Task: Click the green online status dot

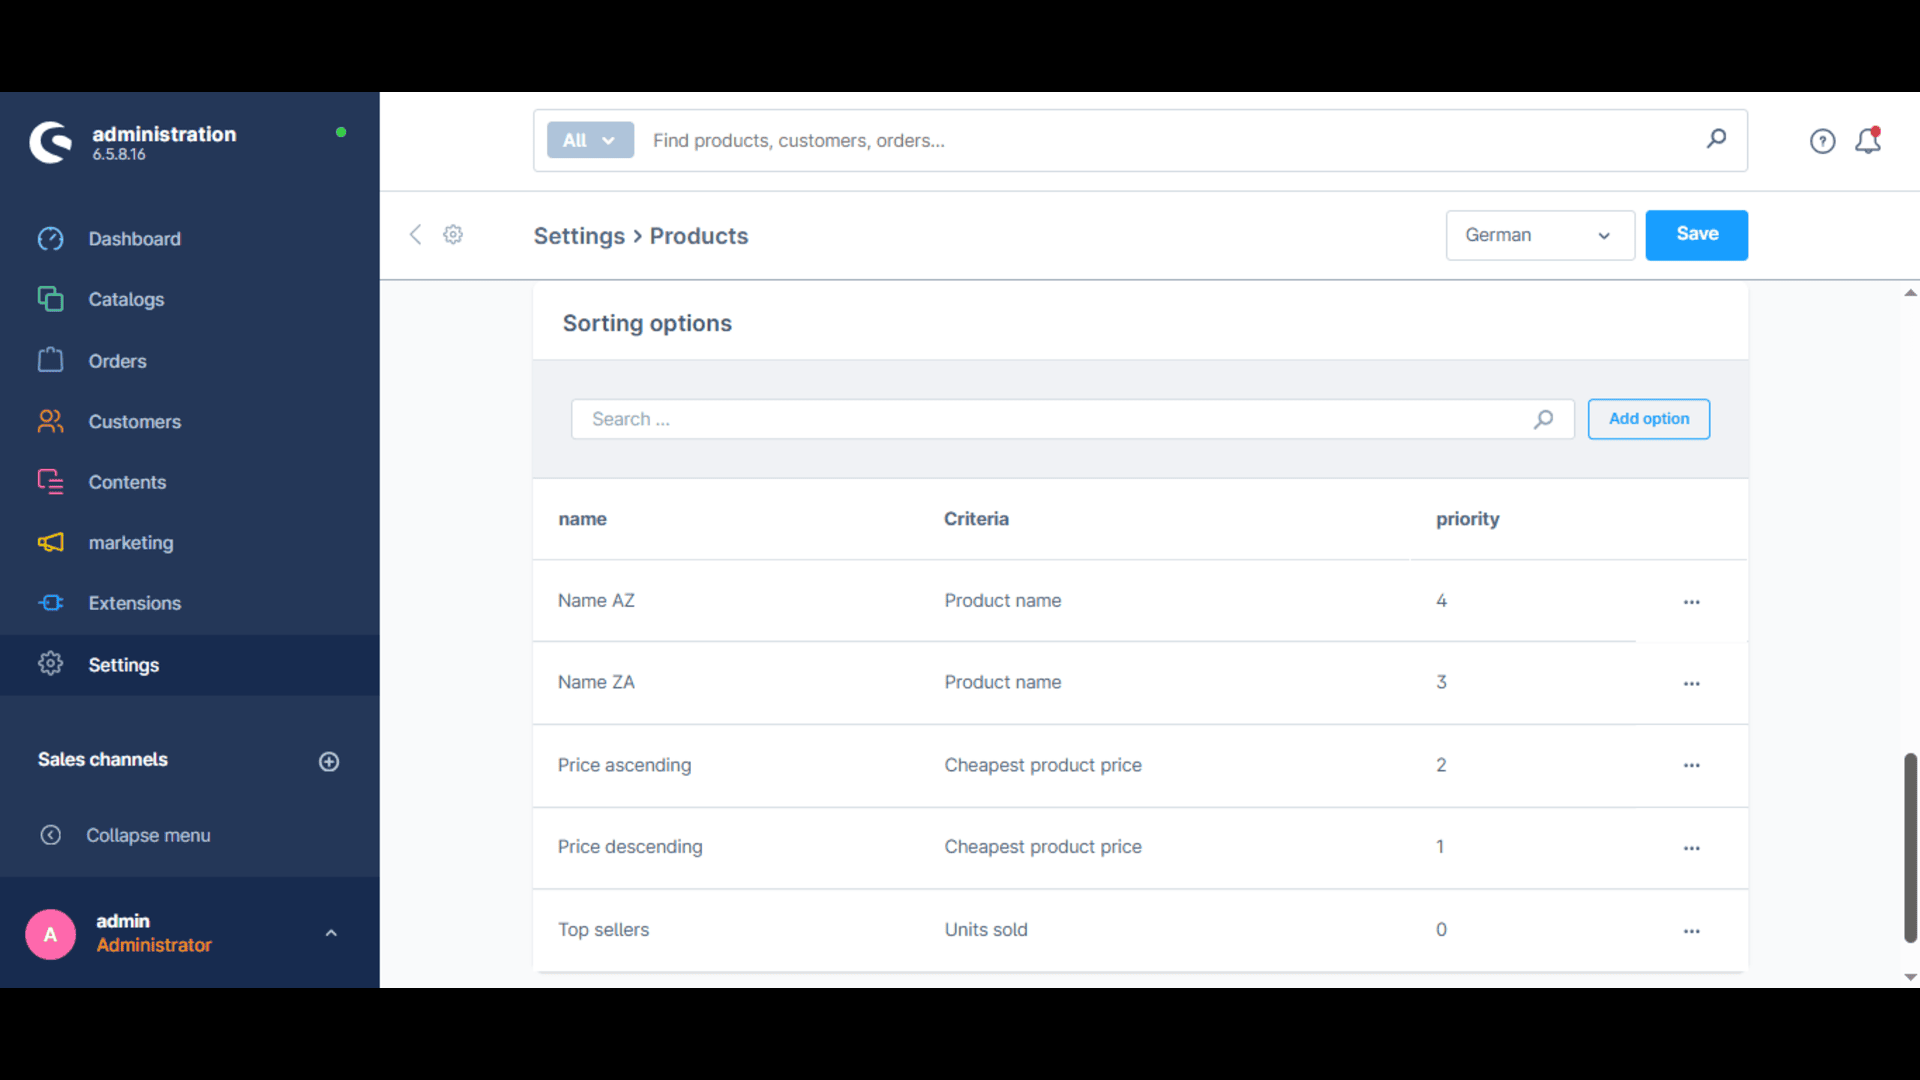Action: (341, 132)
